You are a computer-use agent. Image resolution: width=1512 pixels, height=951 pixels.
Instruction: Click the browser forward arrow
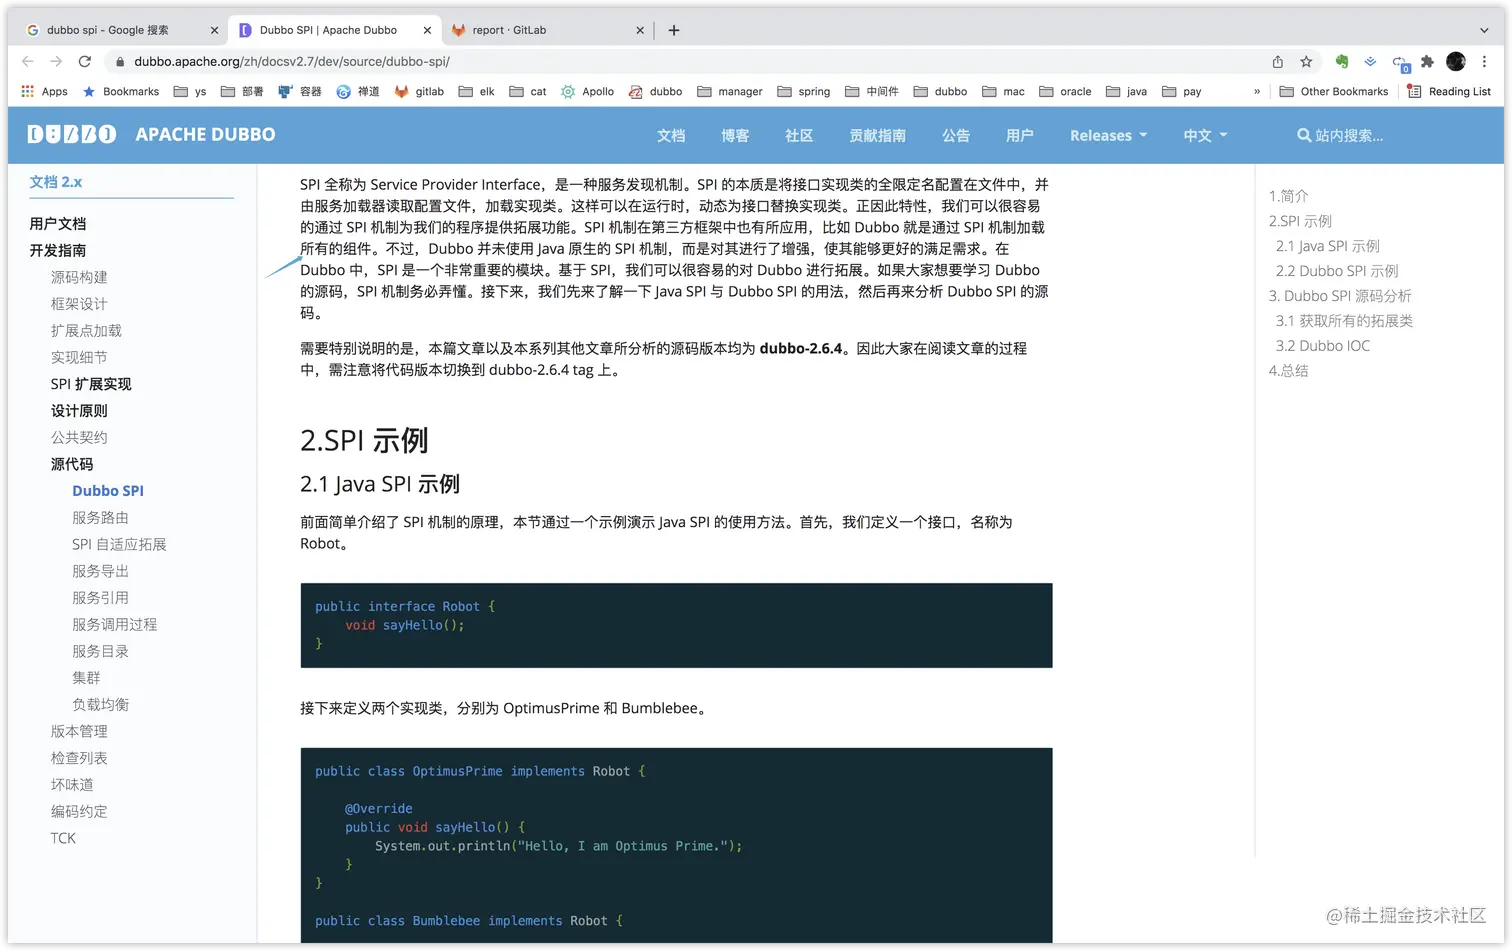click(56, 61)
